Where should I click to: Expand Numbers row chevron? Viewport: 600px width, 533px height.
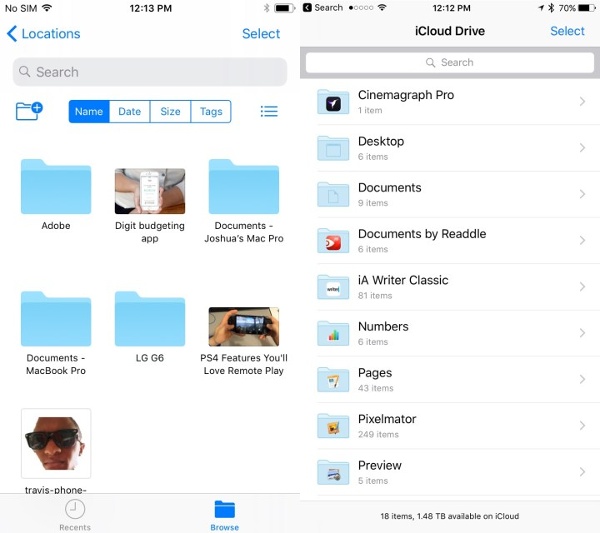582,333
